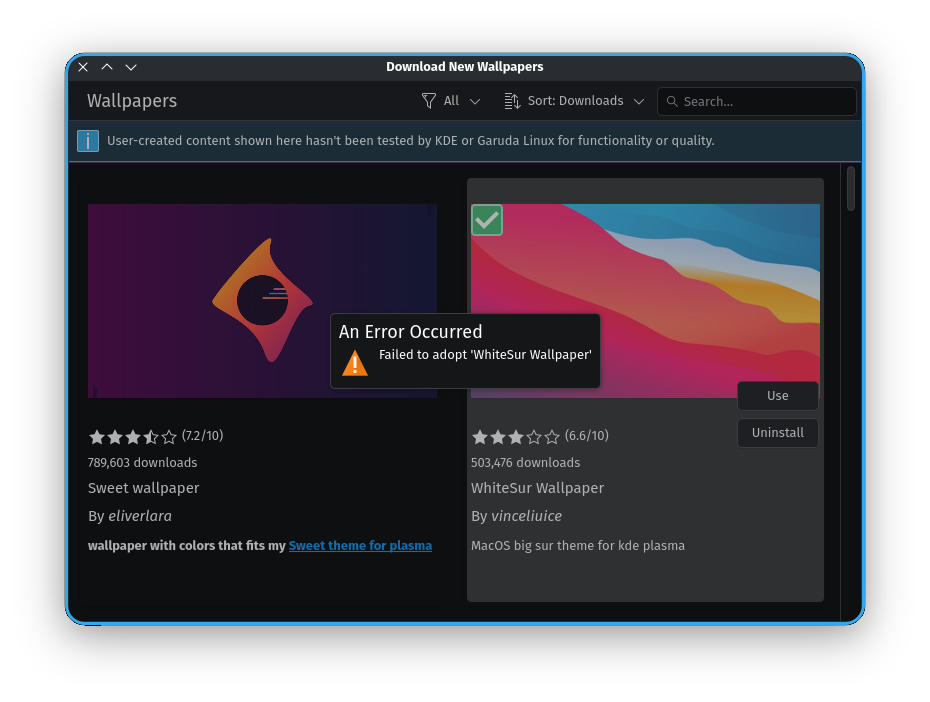Open the WhiteSur Wallpaper thumbnail
Image resolution: width=930 pixels, height=702 pixels.
point(645,301)
